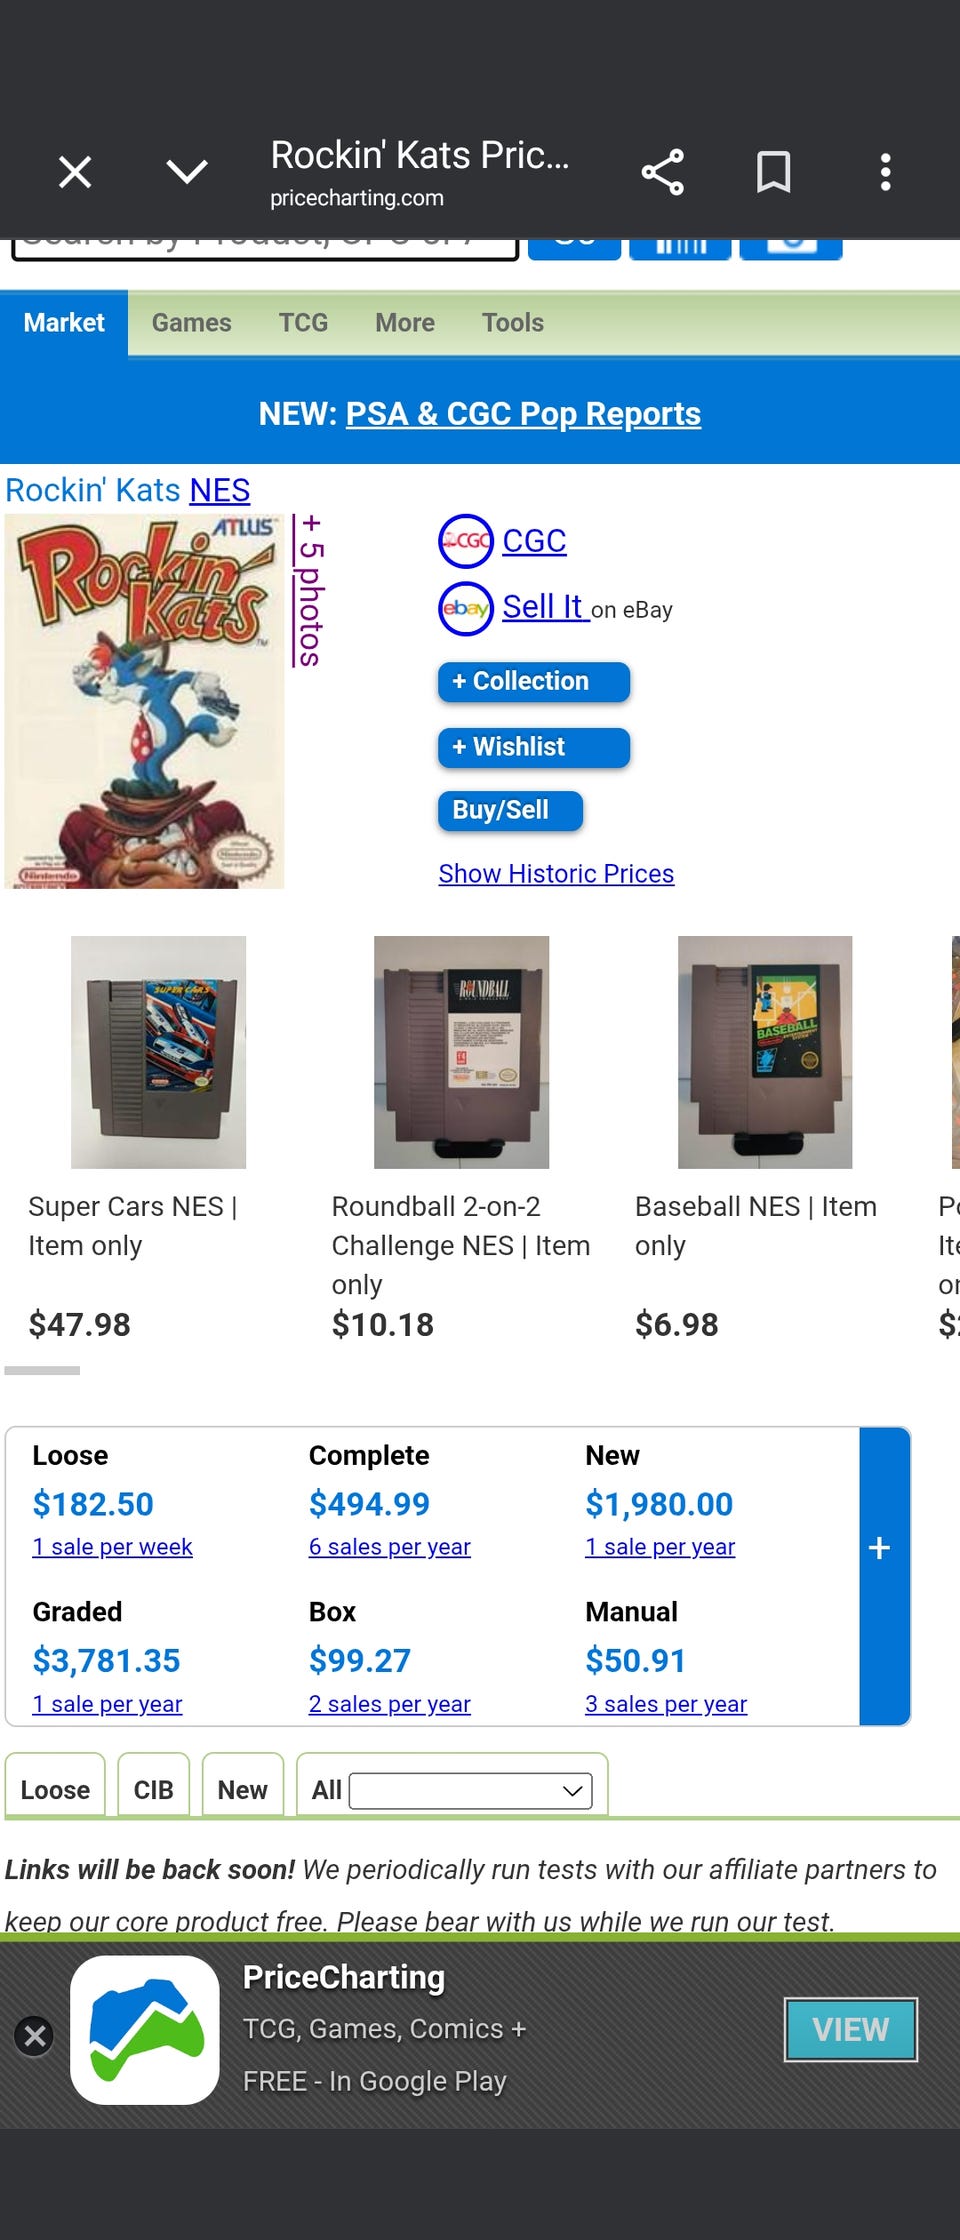Image resolution: width=960 pixels, height=2240 pixels.
Task: Click the eBay logo icon
Action: pyautogui.click(x=466, y=608)
